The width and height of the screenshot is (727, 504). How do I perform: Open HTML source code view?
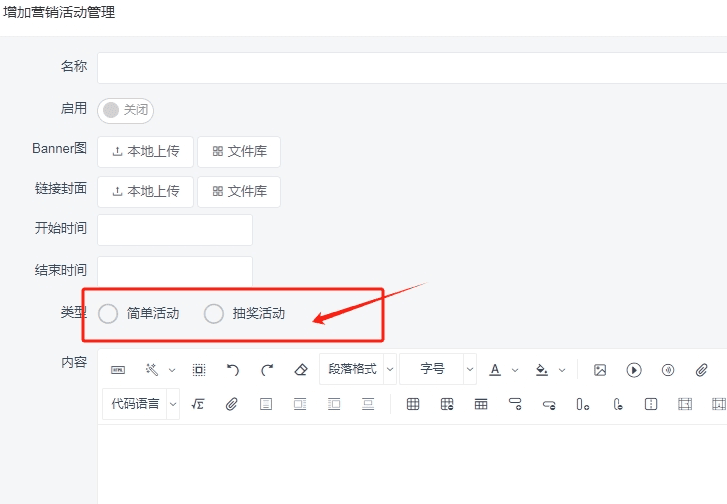[118, 370]
